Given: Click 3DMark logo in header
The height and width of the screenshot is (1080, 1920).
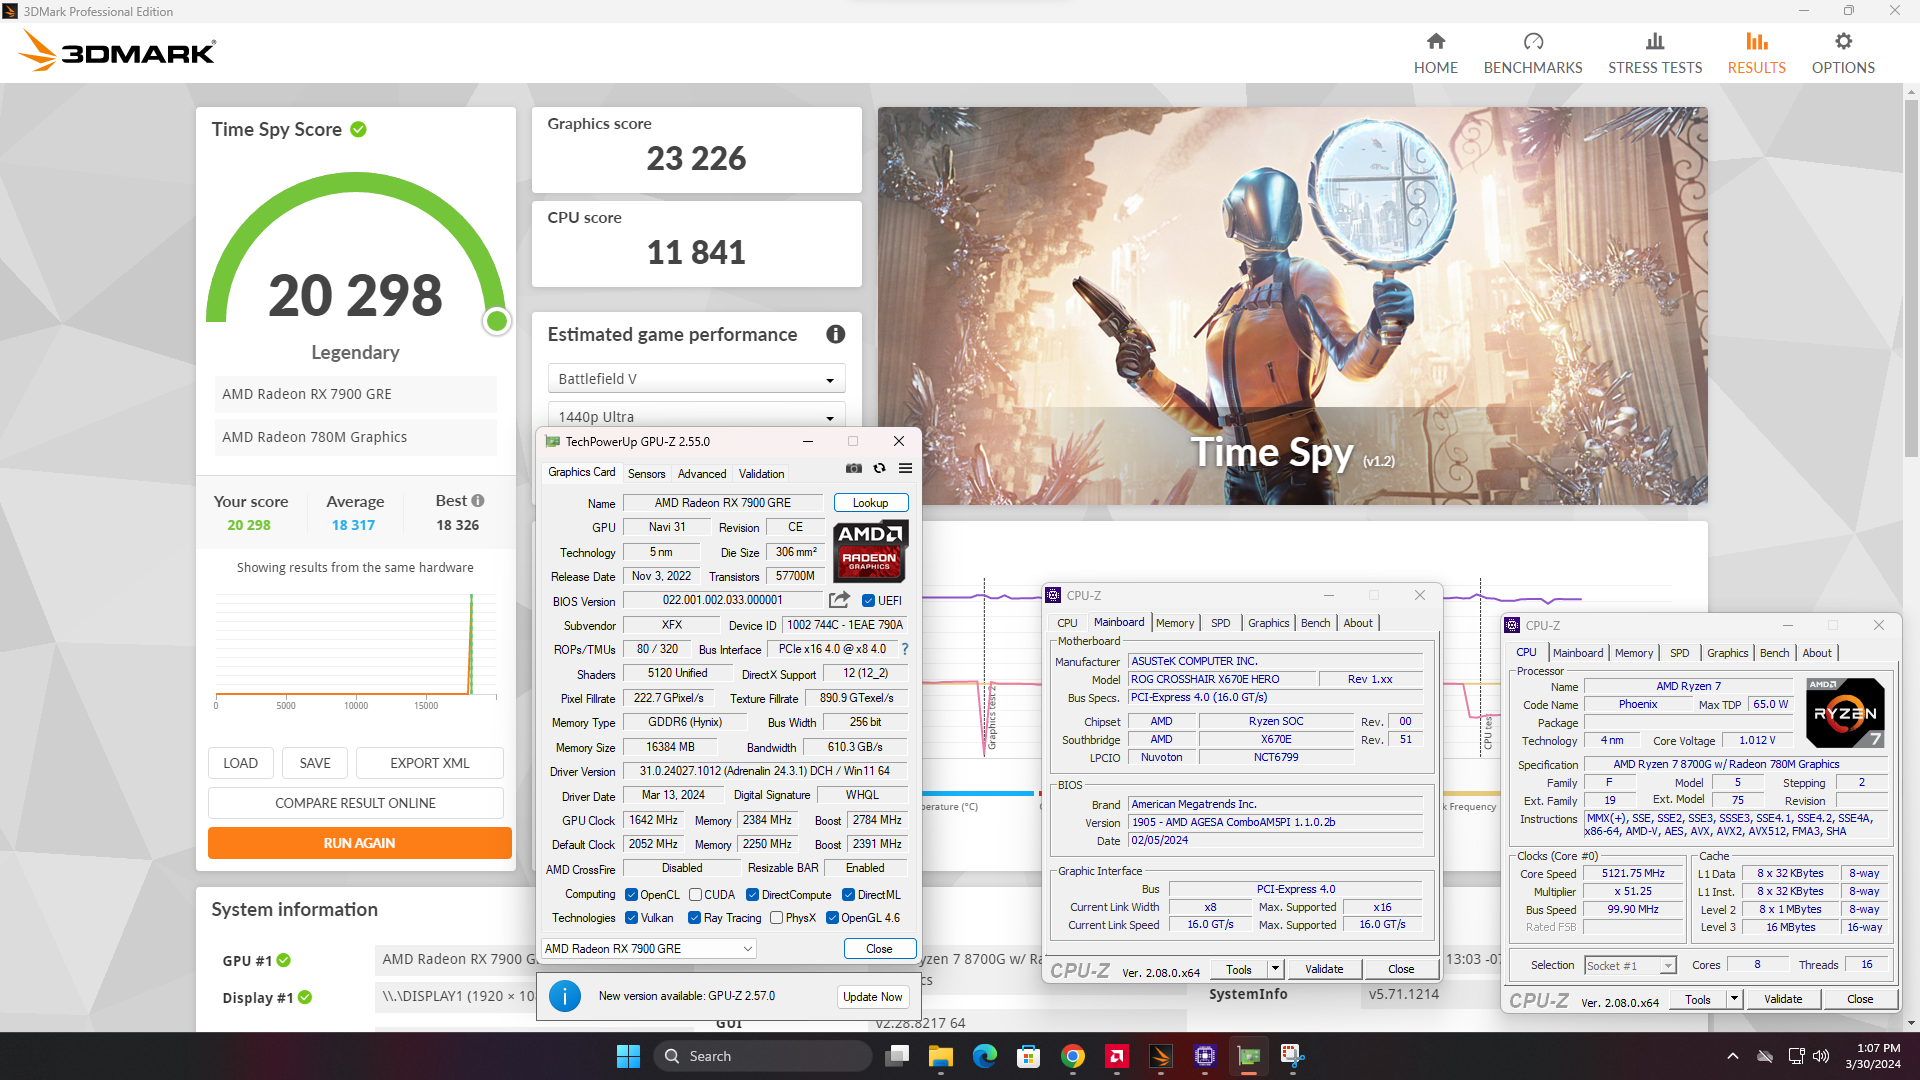Looking at the screenshot, I should click(116, 51).
